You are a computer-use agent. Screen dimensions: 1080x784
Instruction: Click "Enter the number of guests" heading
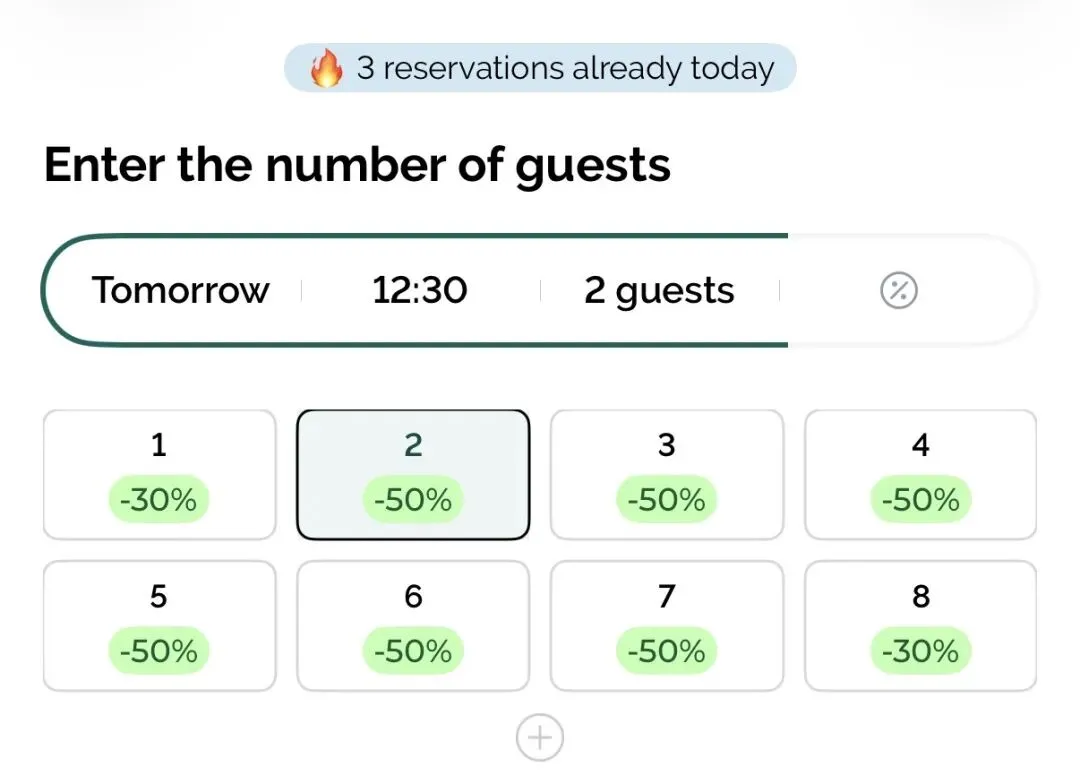point(357,165)
